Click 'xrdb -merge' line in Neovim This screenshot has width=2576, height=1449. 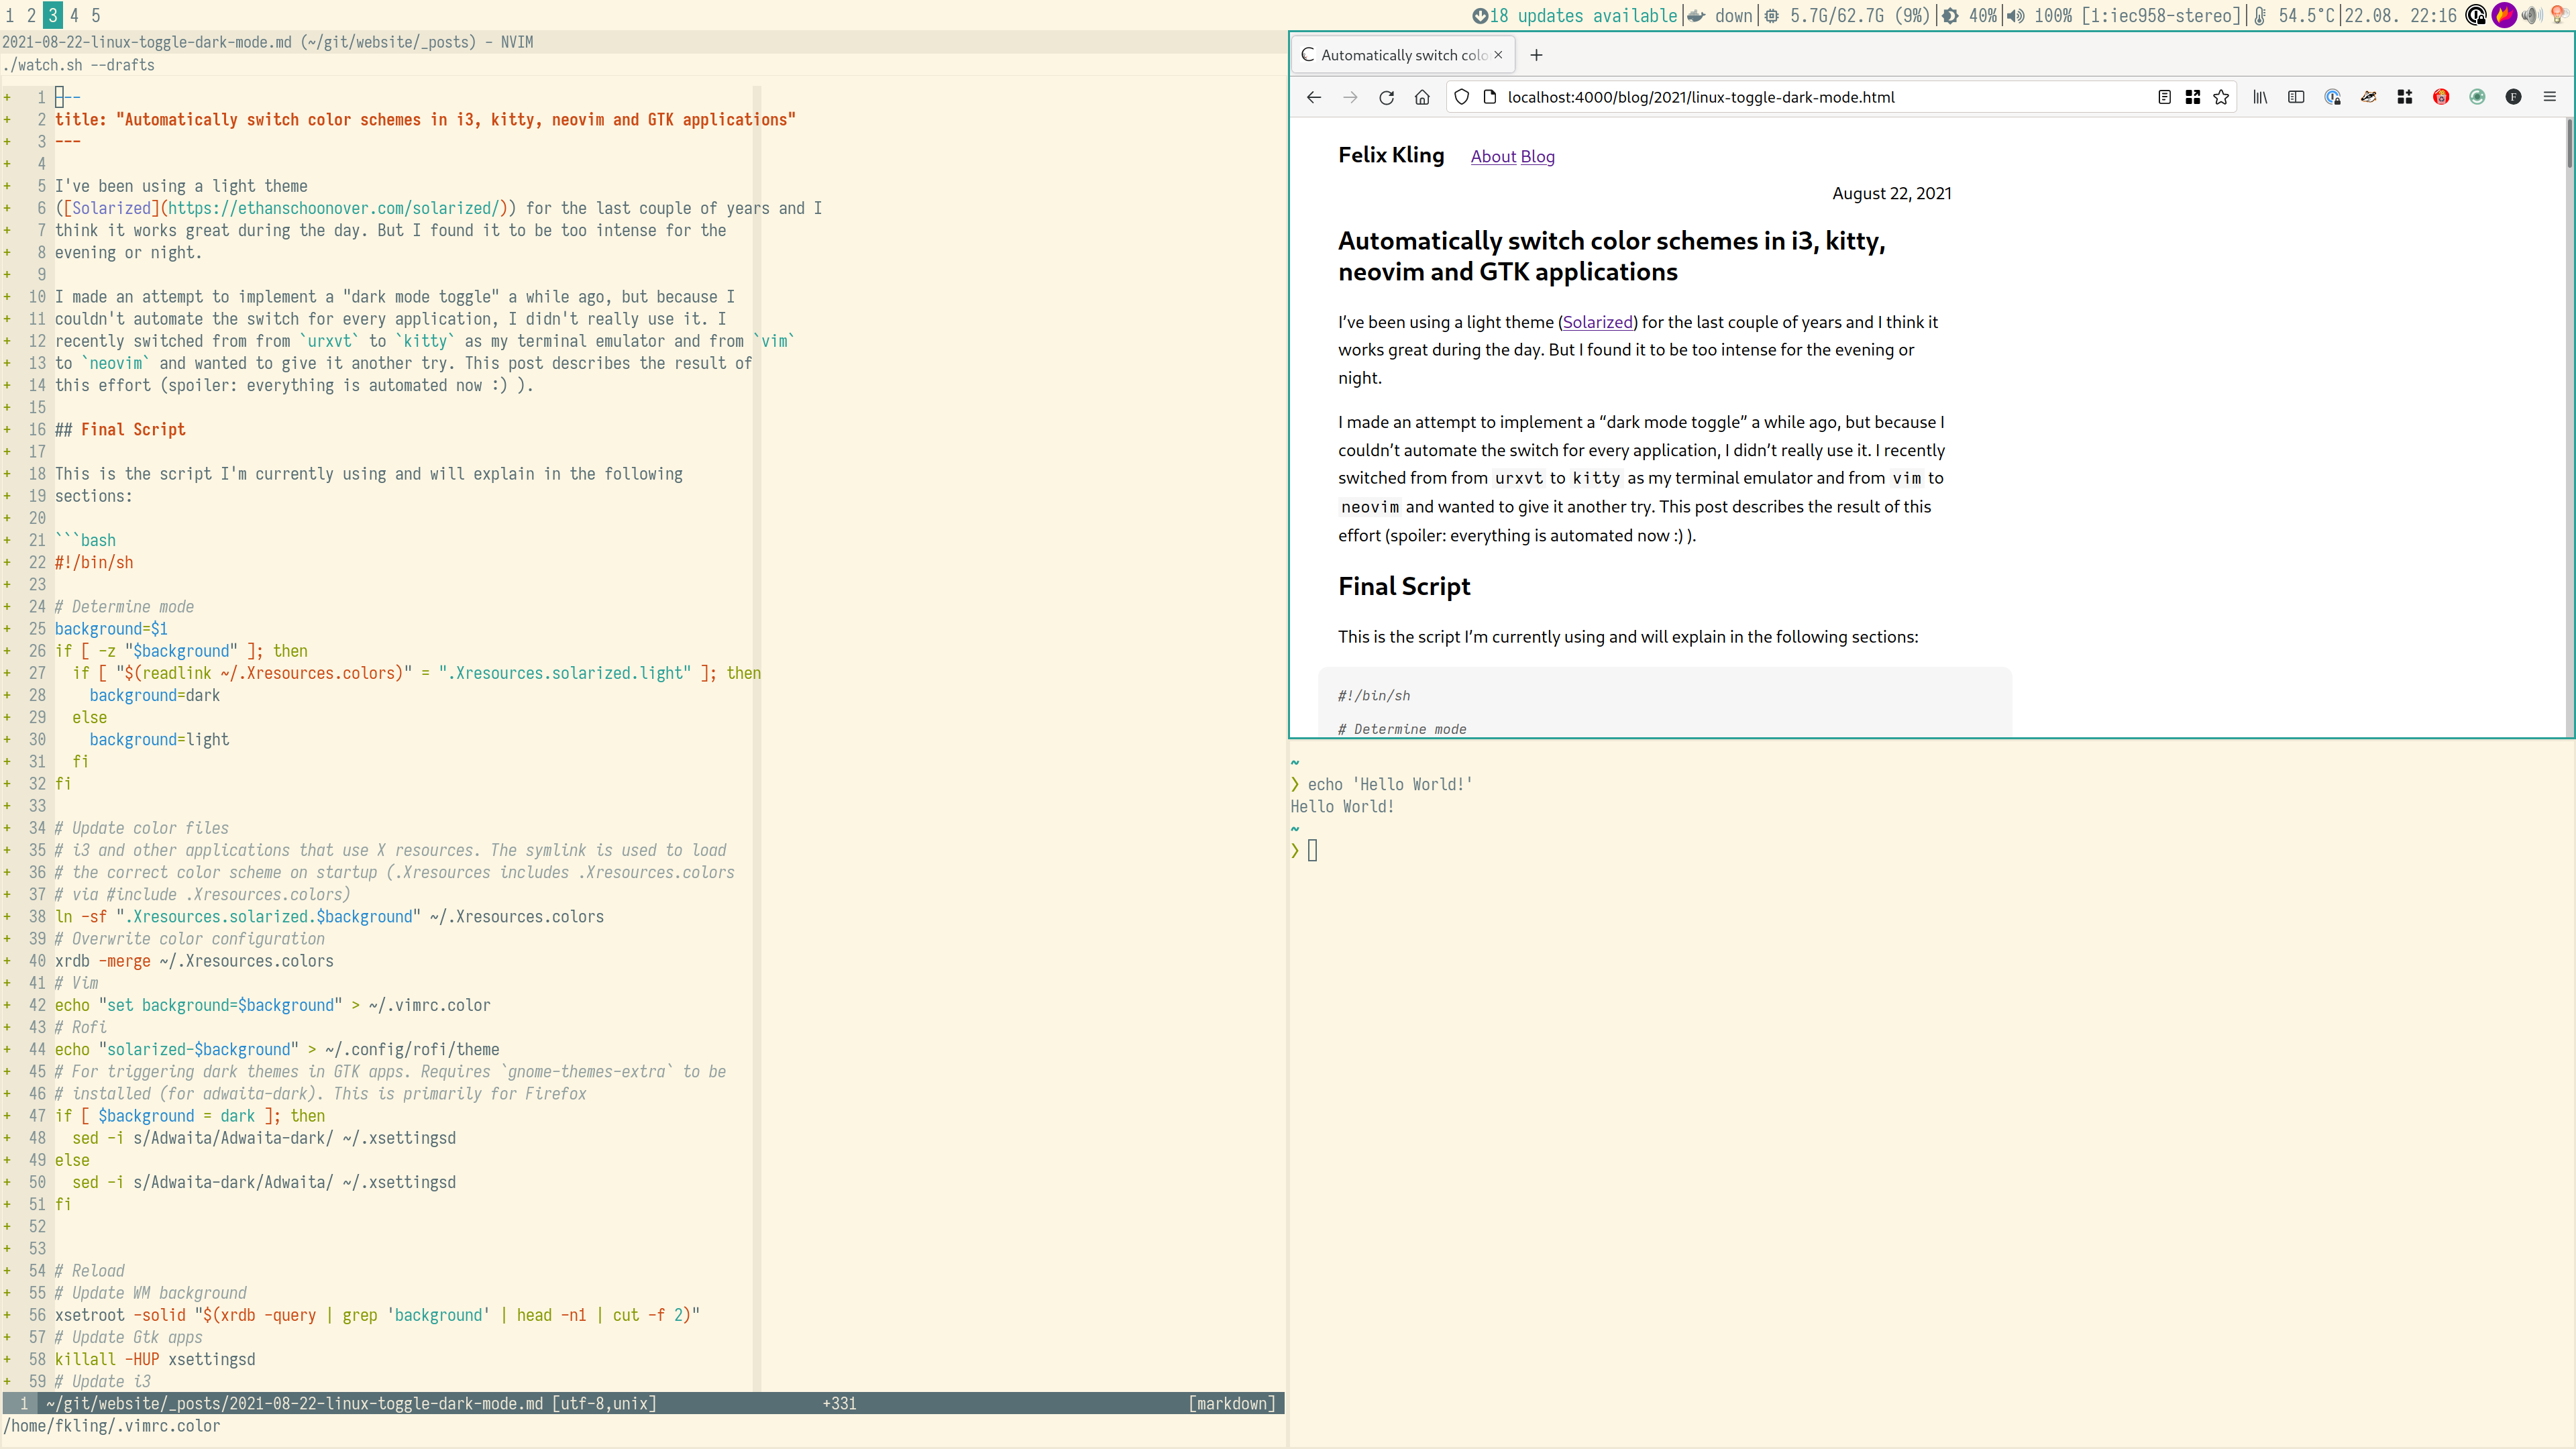[194, 961]
